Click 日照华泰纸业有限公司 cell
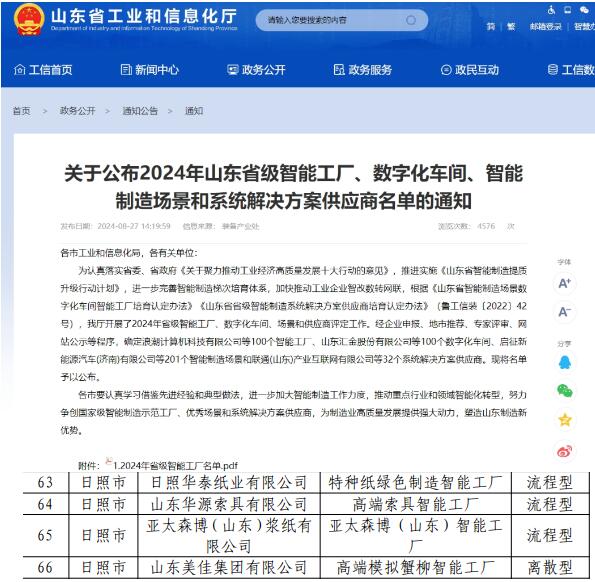The image size is (595, 582). pos(229,483)
